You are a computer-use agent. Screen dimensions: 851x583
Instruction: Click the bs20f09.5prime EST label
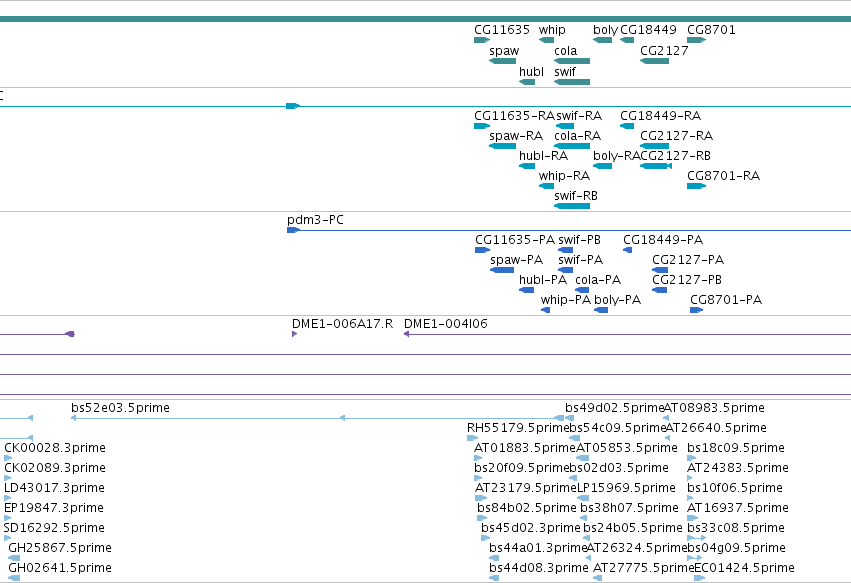(x=522, y=468)
